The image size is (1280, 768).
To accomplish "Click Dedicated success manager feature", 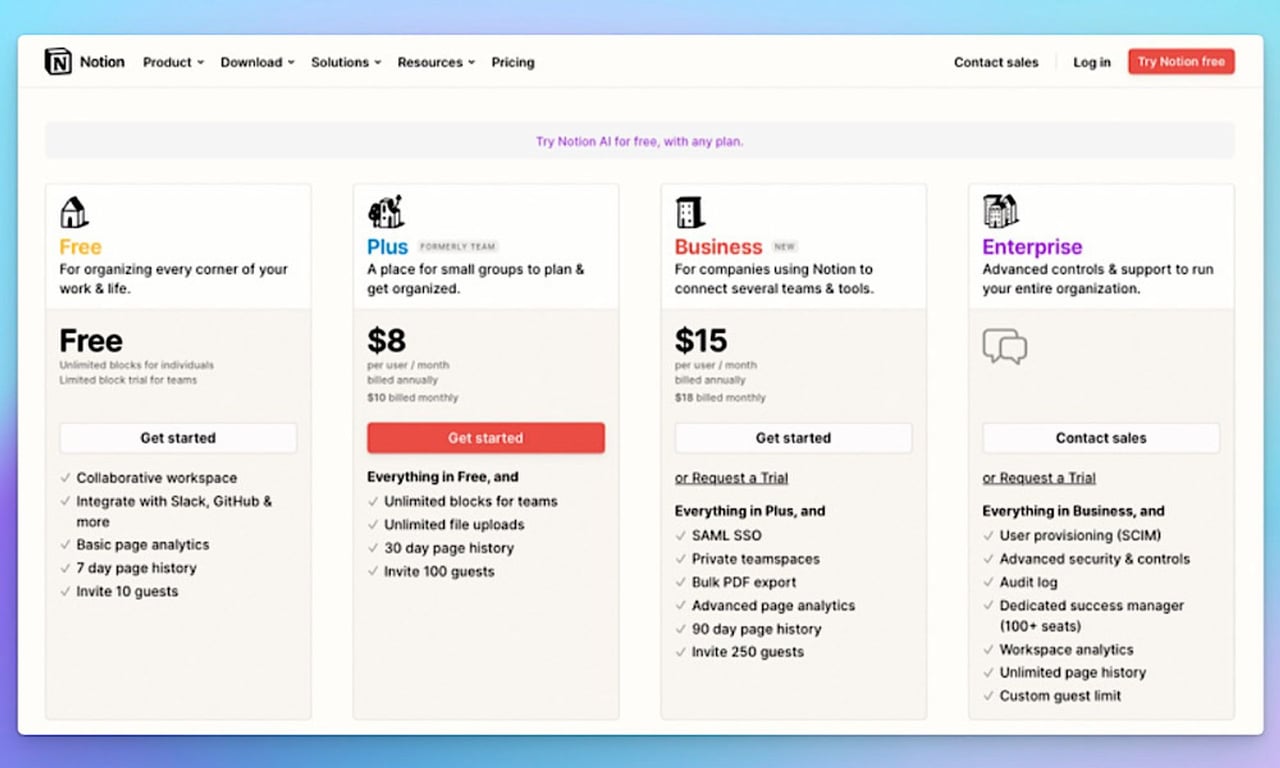I will (x=1092, y=615).
